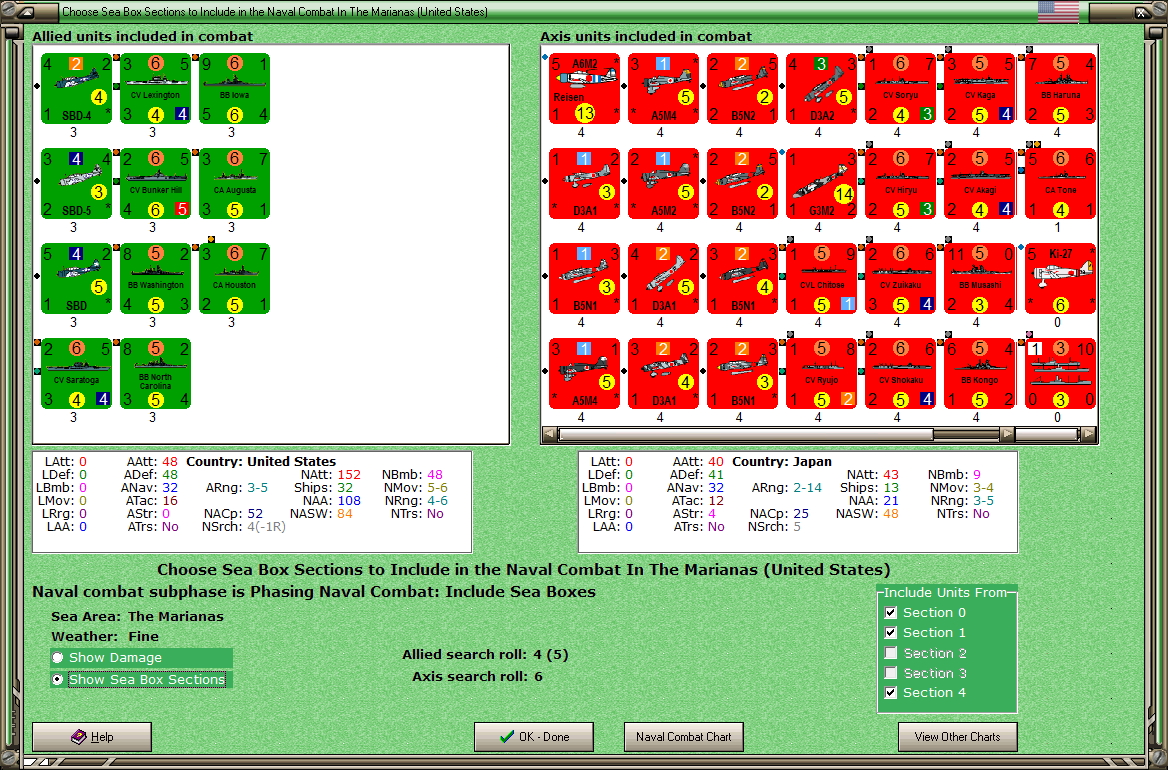Viewport: 1168px width, 770px height.
Task: Click the Axis transport ships counter
Action: (x=1061, y=374)
